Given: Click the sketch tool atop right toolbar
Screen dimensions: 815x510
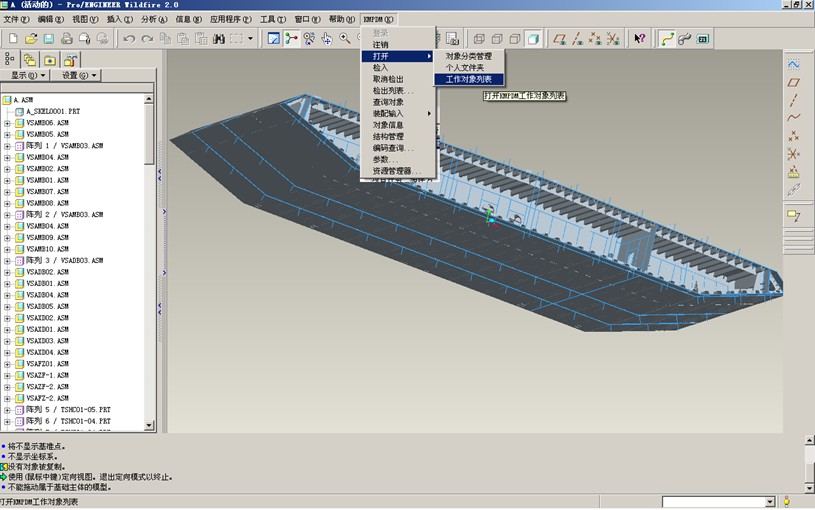Looking at the screenshot, I should pos(794,65).
